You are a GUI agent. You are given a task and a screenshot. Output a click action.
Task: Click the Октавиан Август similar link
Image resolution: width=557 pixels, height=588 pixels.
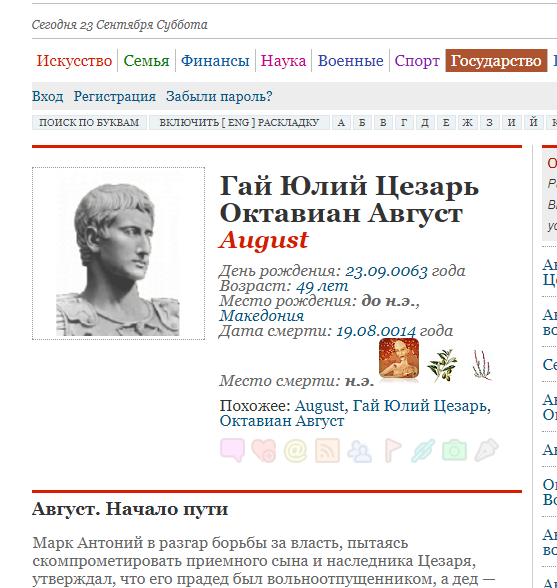(282, 421)
